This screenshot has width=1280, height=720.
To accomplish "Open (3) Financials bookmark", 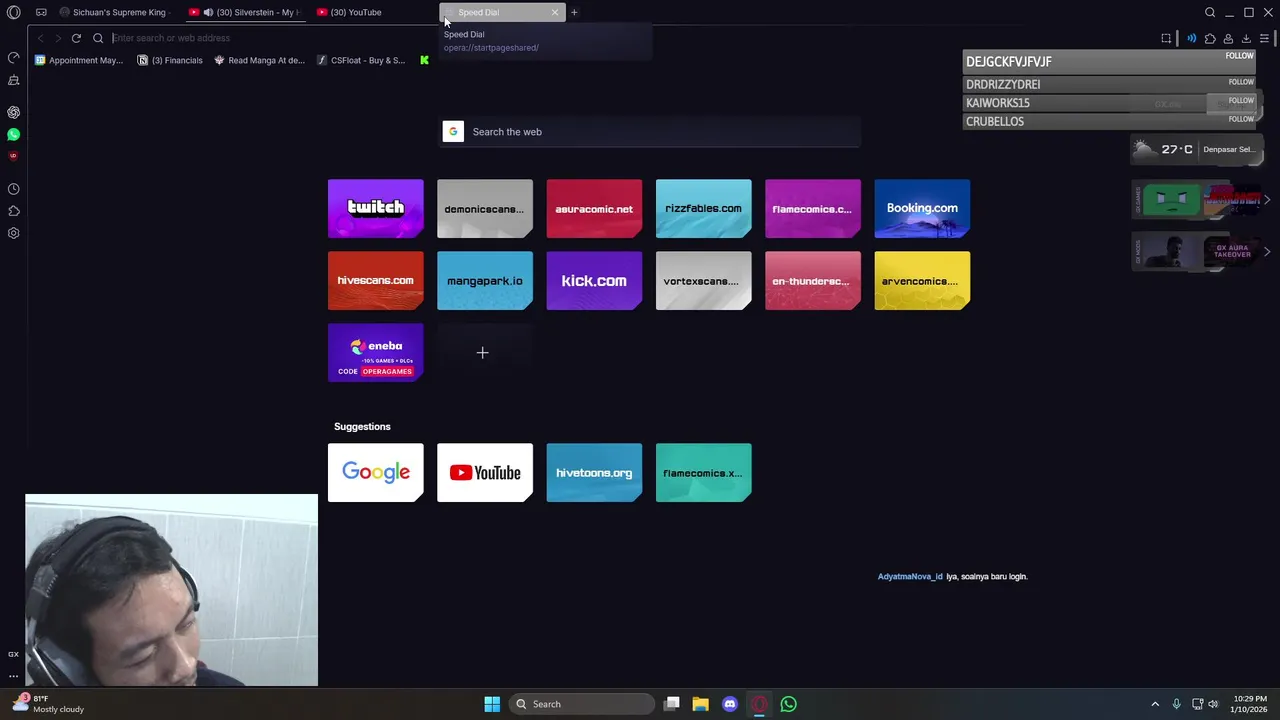I will 170,60.
